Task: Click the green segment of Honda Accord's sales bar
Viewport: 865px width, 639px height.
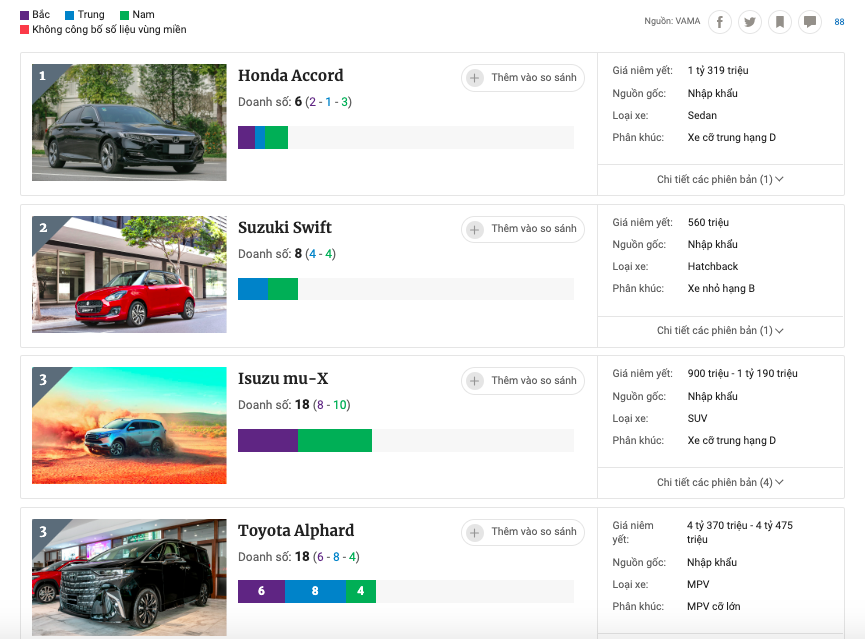Action: coord(276,137)
